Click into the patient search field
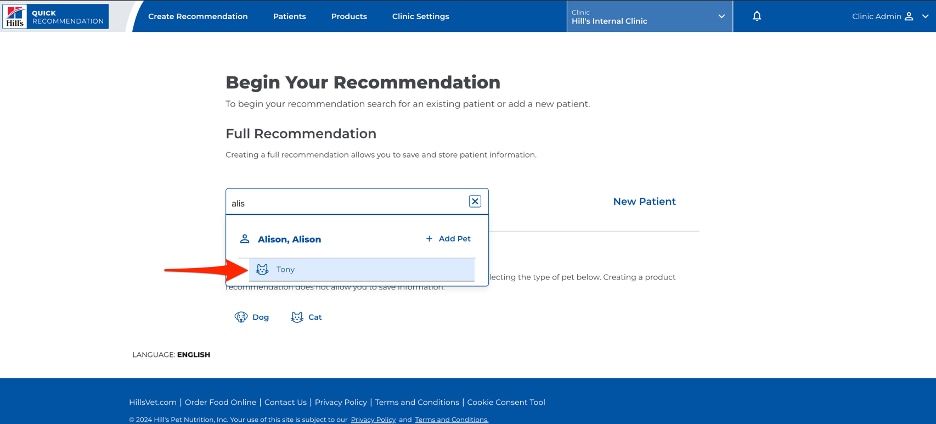Viewport: 936px width, 424px height. (346, 202)
